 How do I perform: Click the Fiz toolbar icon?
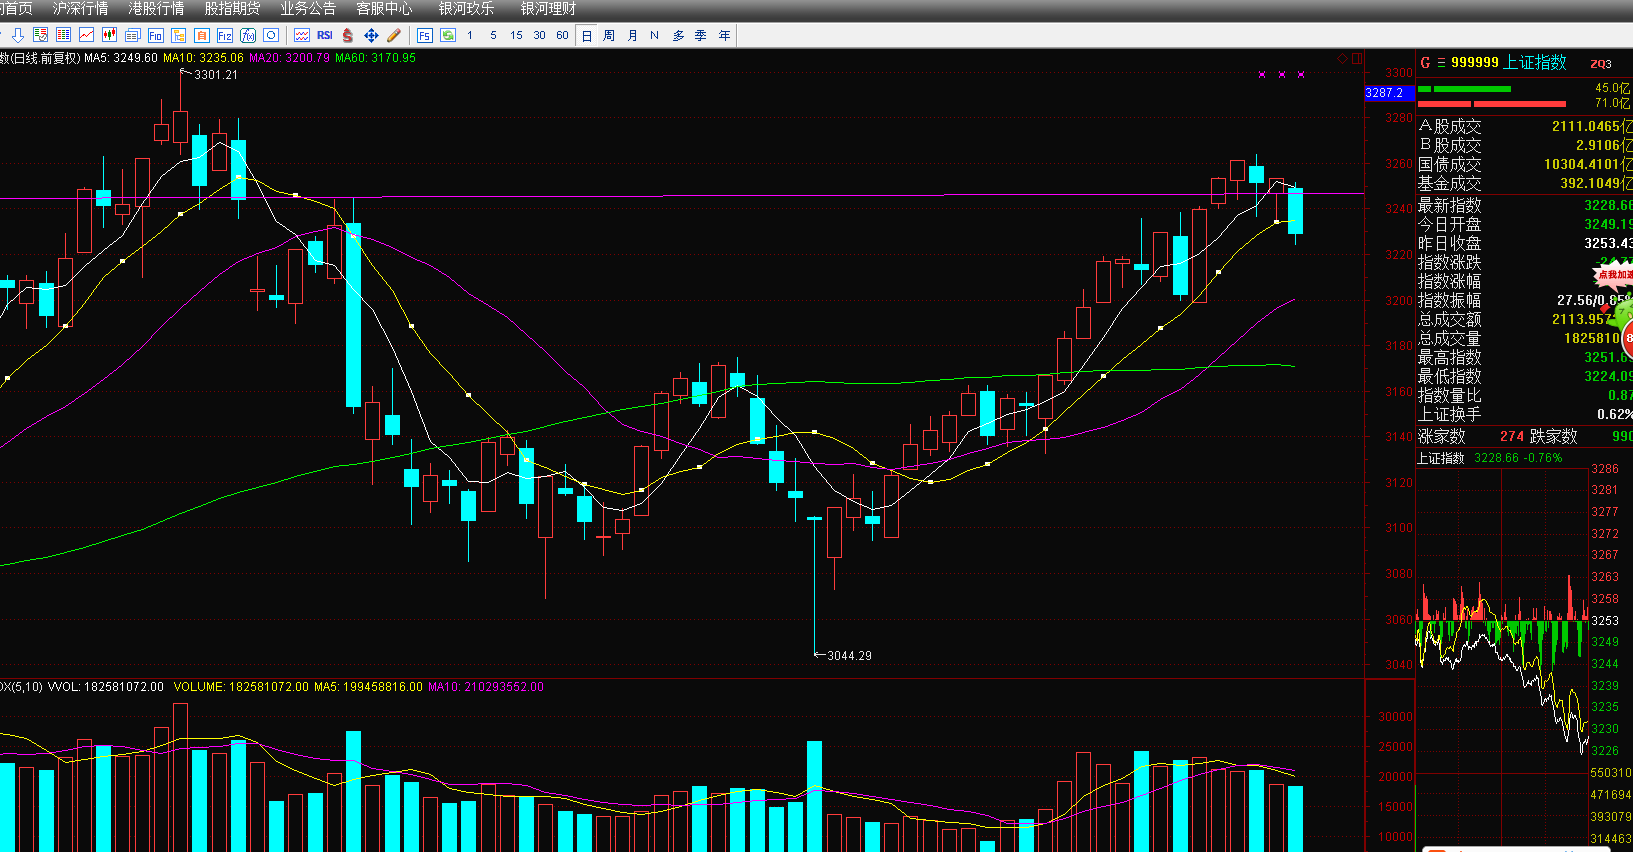(225, 35)
